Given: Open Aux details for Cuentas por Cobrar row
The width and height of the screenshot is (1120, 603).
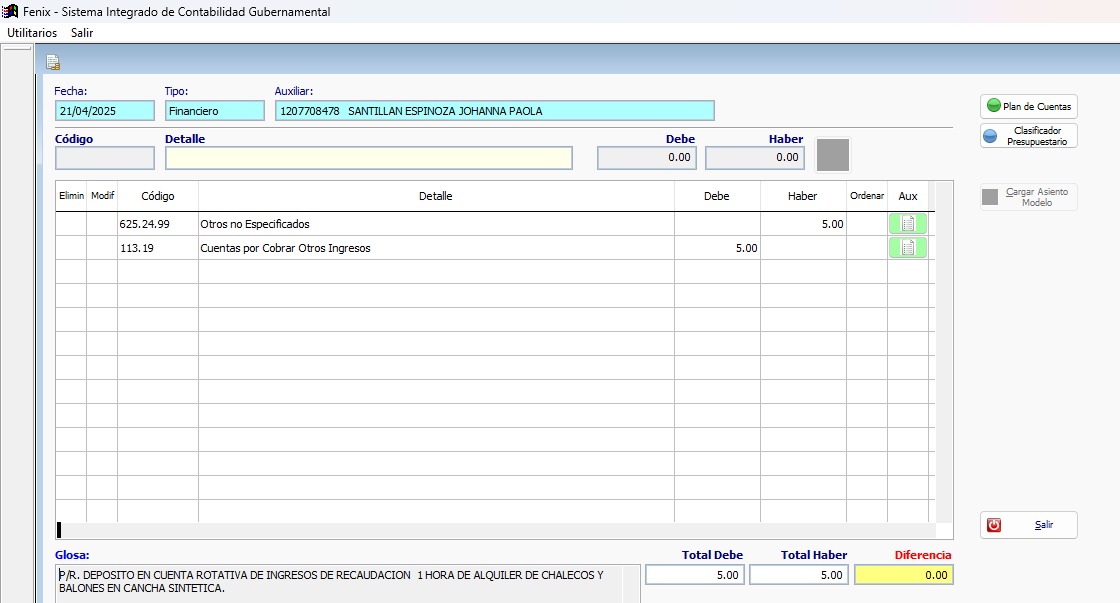Looking at the screenshot, I should [907, 248].
